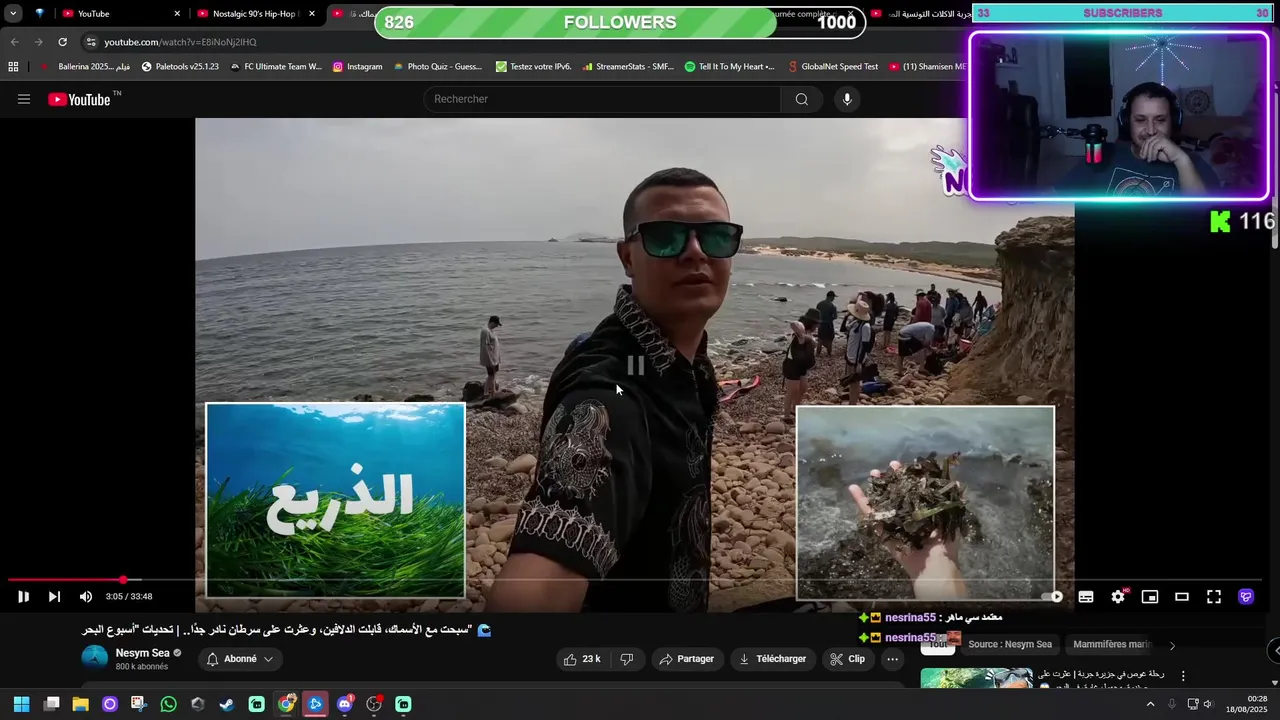Open the Instagram bookmark
The width and height of the screenshot is (1280, 720).
point(357,67)
